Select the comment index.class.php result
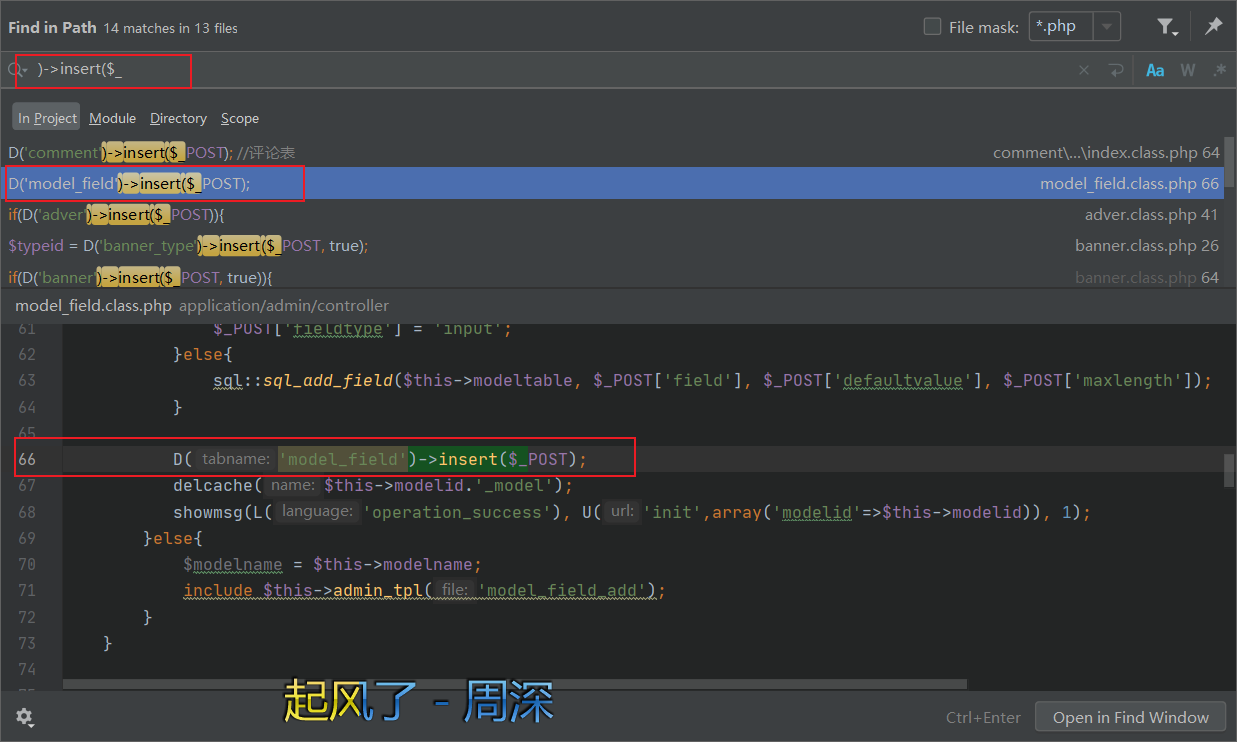Image resolution: width=1237 pixels, height=742 pixels. point(612,152)
